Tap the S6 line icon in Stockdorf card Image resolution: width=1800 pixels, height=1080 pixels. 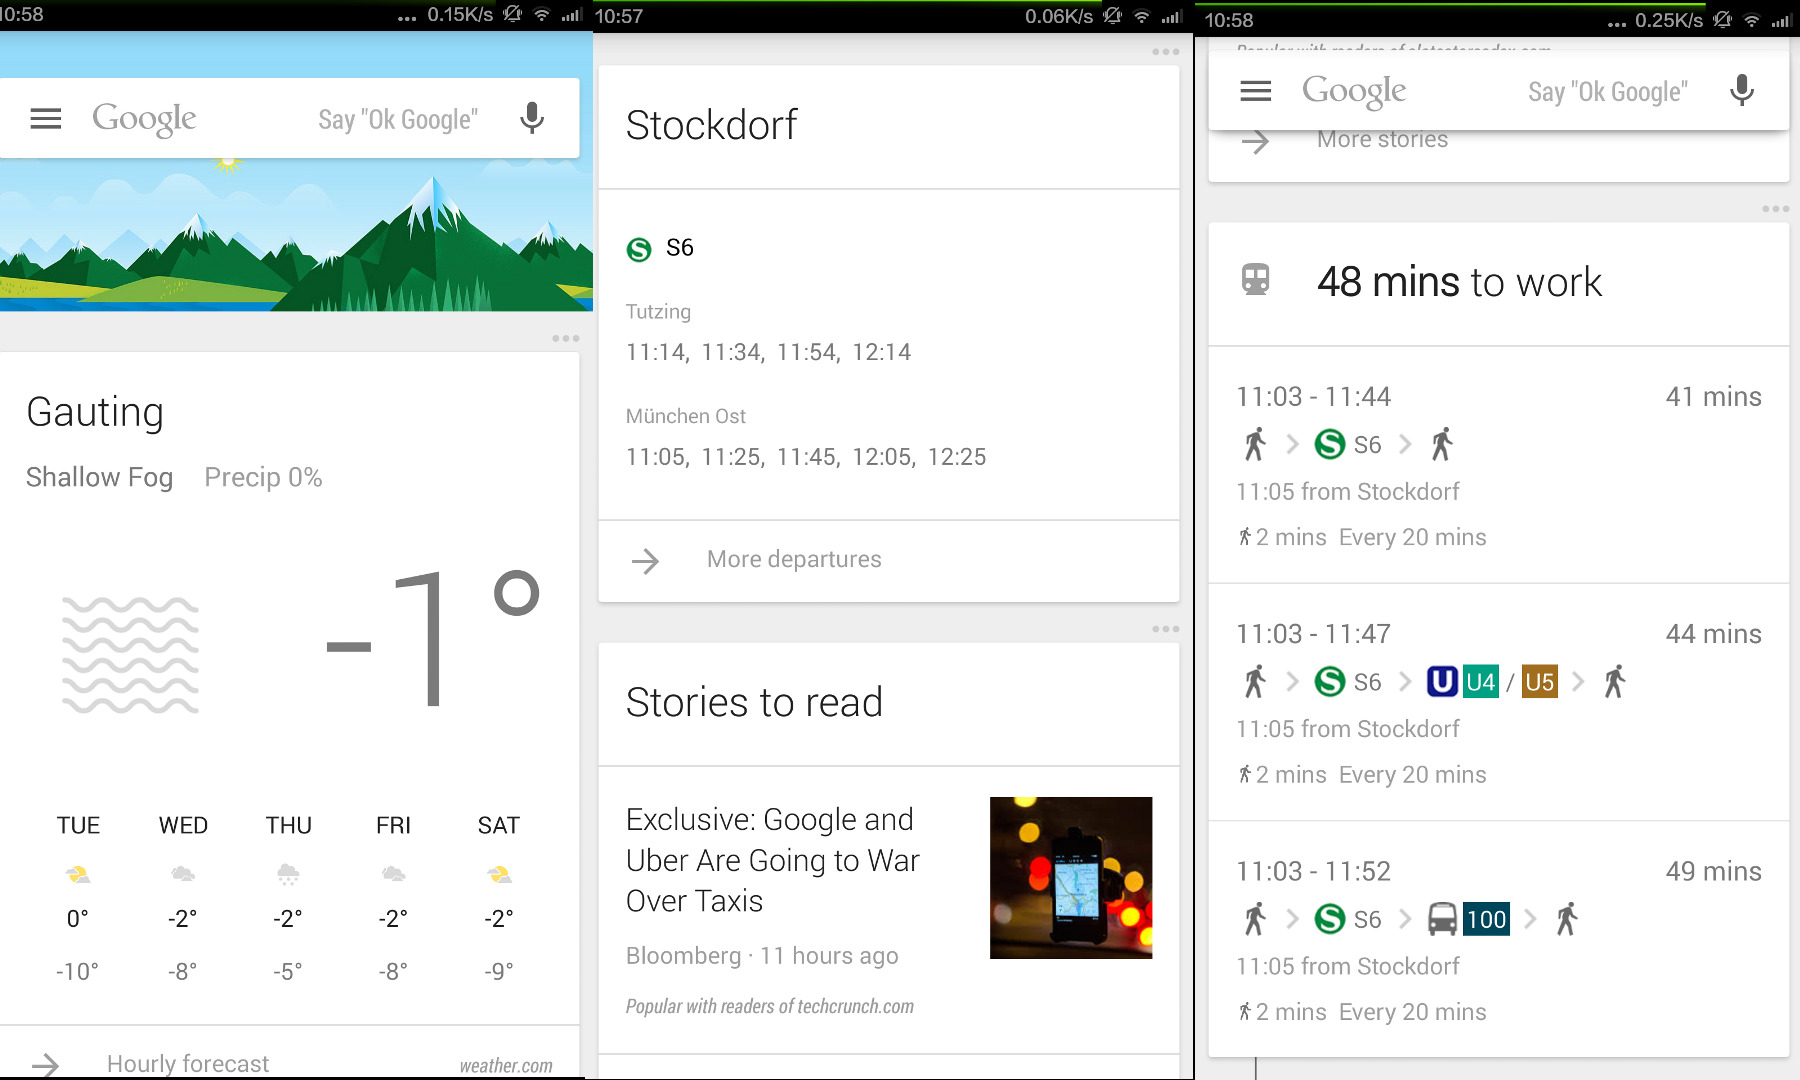[639, 249]
